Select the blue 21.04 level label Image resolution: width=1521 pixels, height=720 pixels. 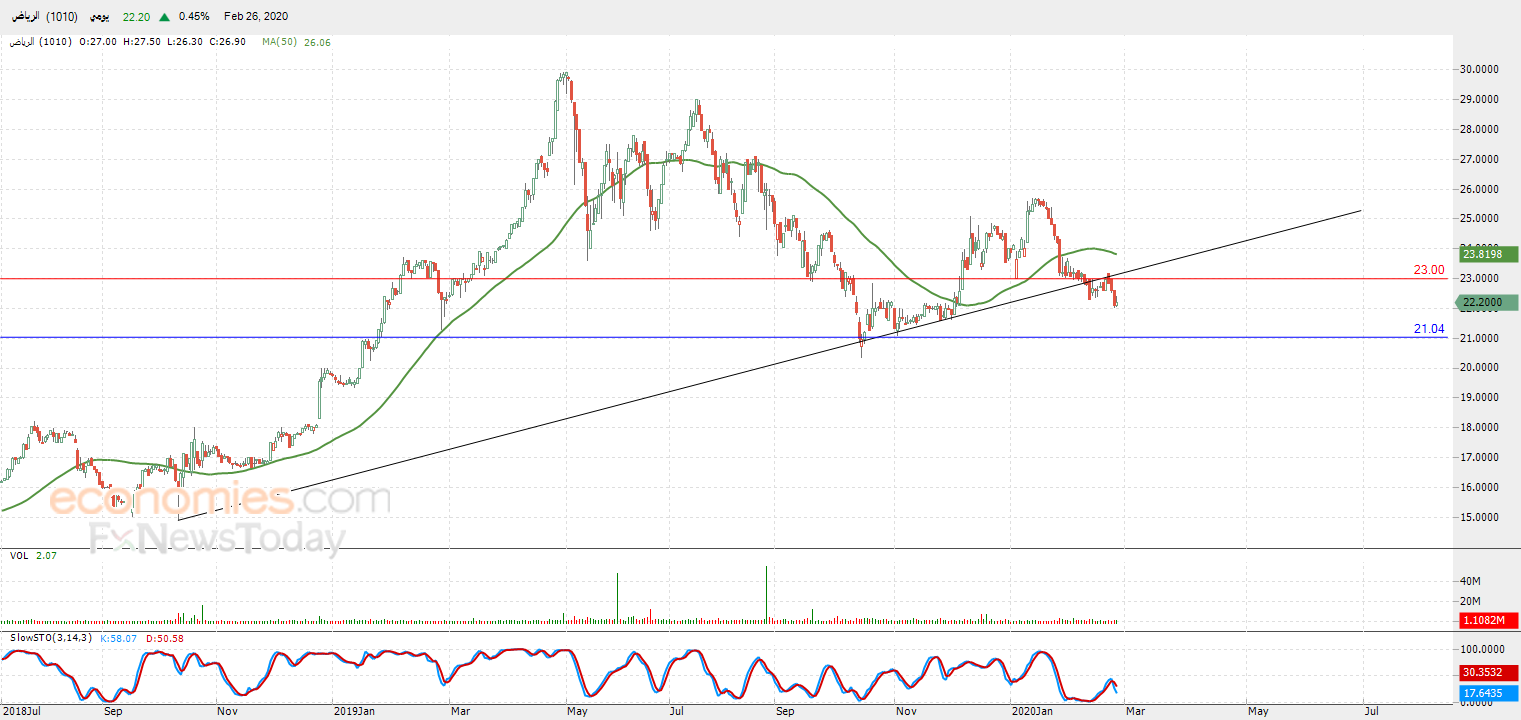[1429, 329]
